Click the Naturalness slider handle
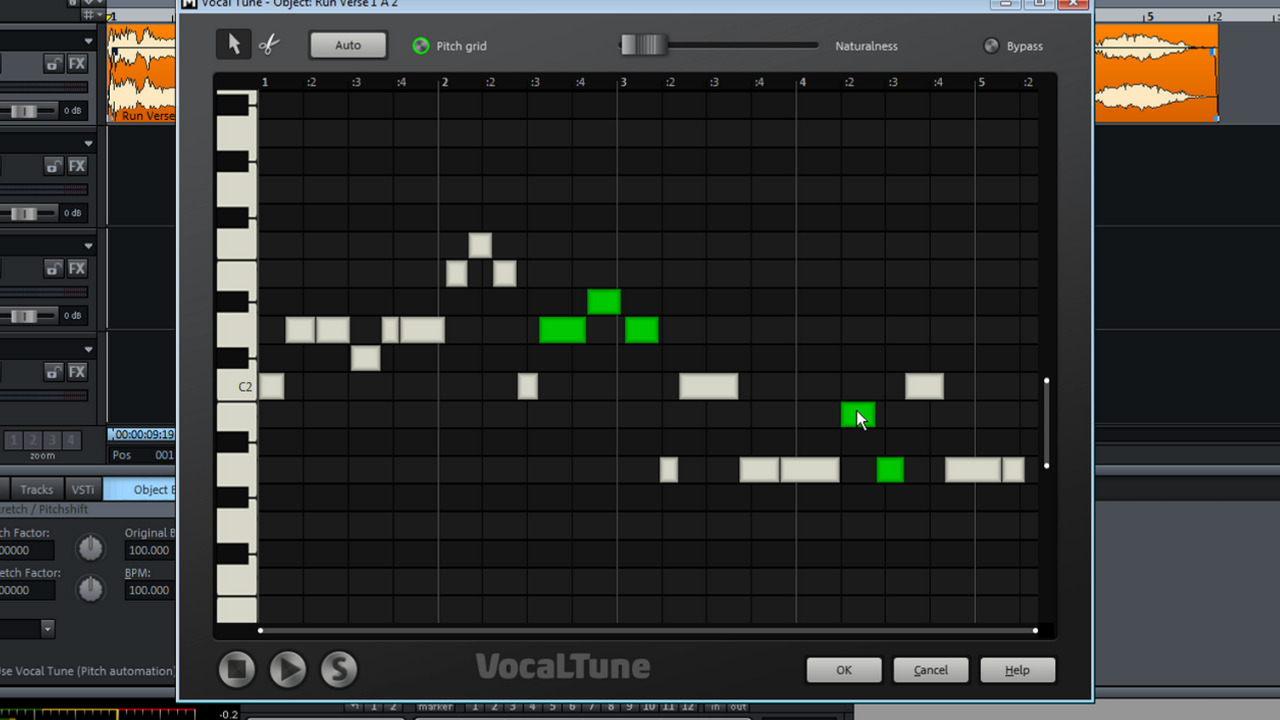 (x=644, y=45)
